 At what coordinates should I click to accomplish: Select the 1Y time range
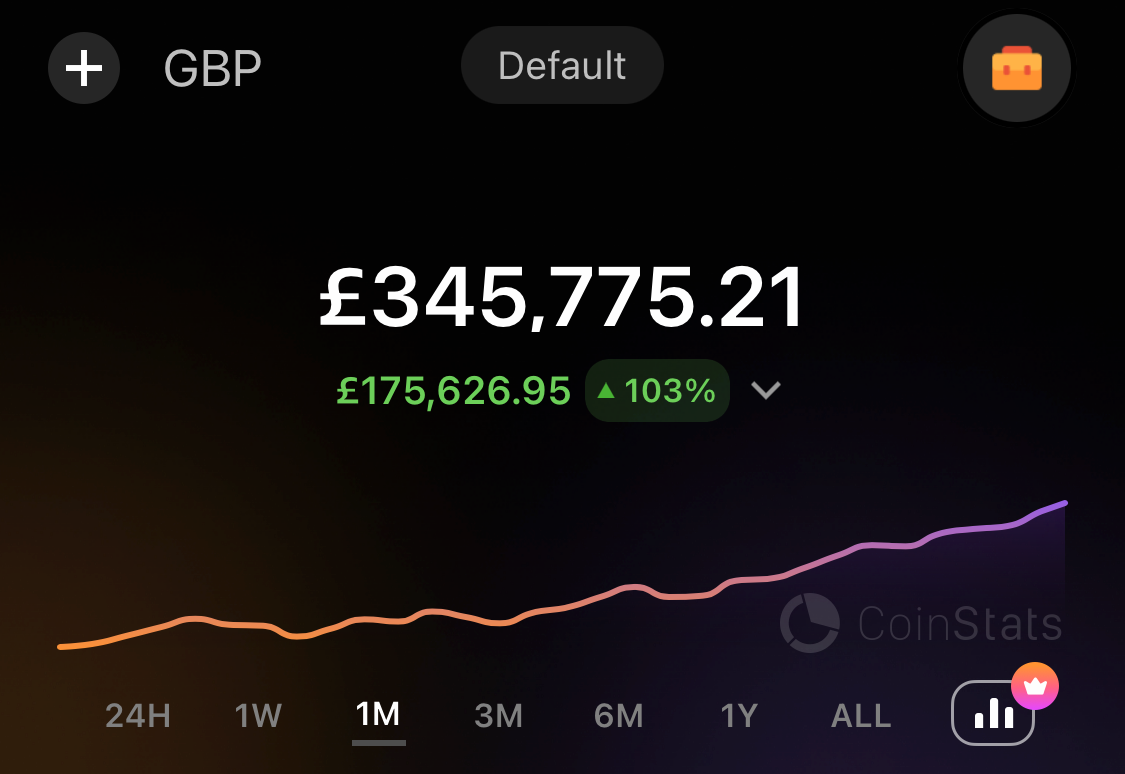pos(739,715)
